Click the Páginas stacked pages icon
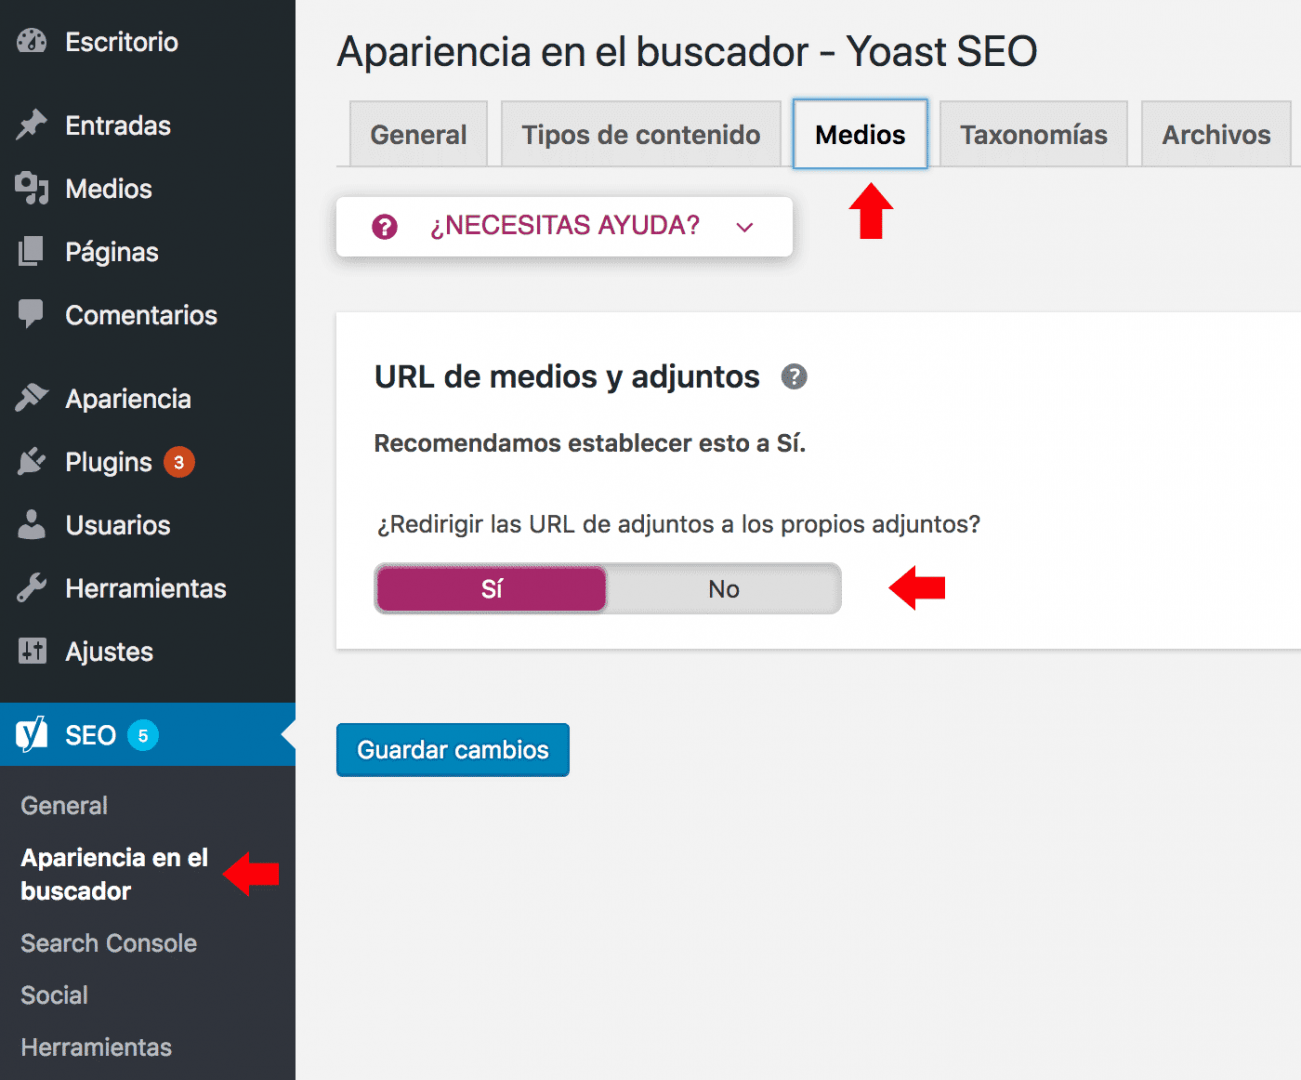Viewport: 1301px width, 1080px height. [32, 251]
